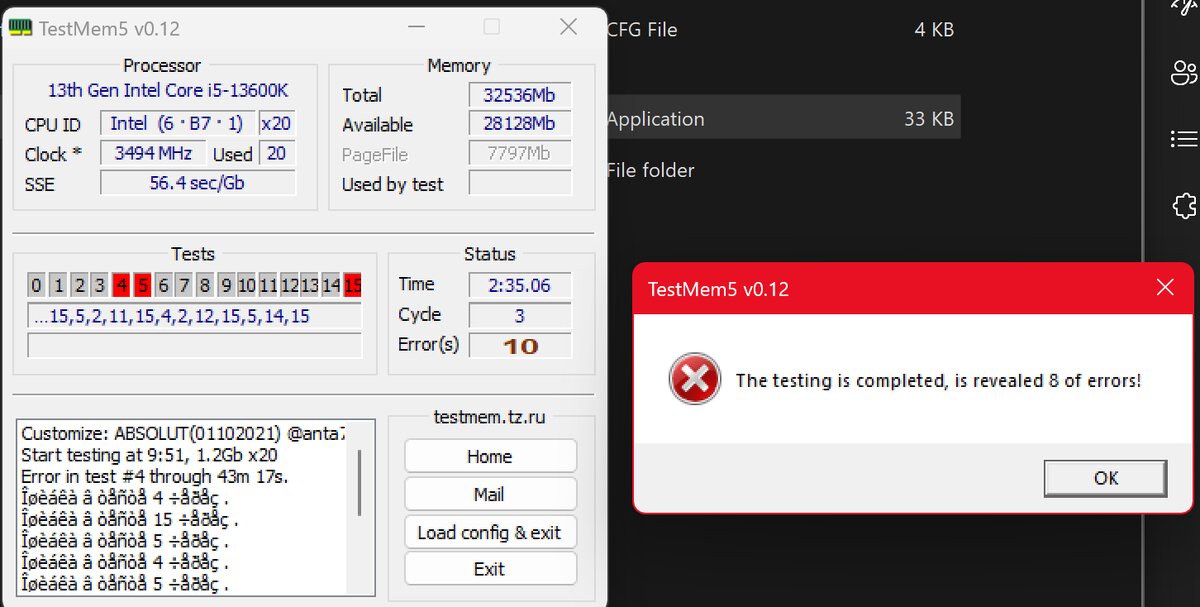Select test box number 14

[x=331, y=285]
